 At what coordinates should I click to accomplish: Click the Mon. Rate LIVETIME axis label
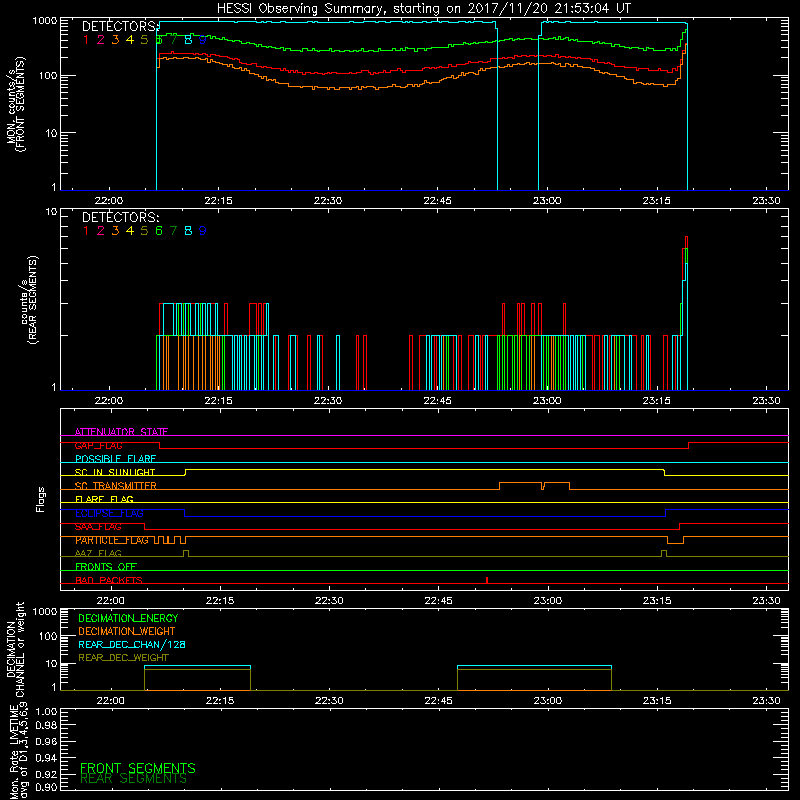[x=18, y=751]
